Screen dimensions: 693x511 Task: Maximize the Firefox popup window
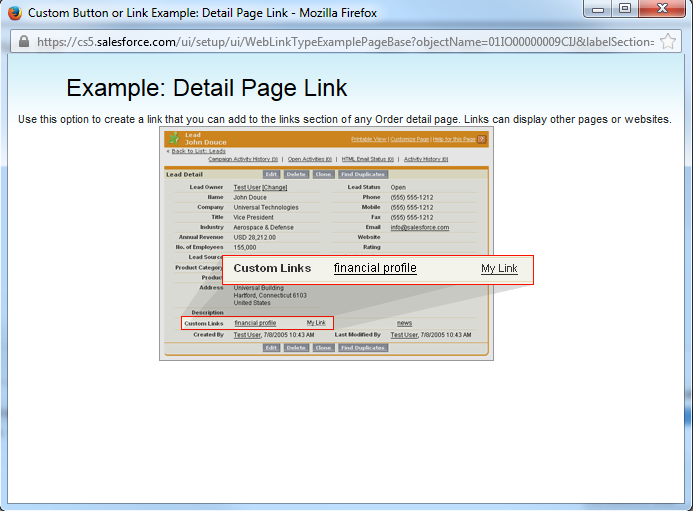click(624, 9)
